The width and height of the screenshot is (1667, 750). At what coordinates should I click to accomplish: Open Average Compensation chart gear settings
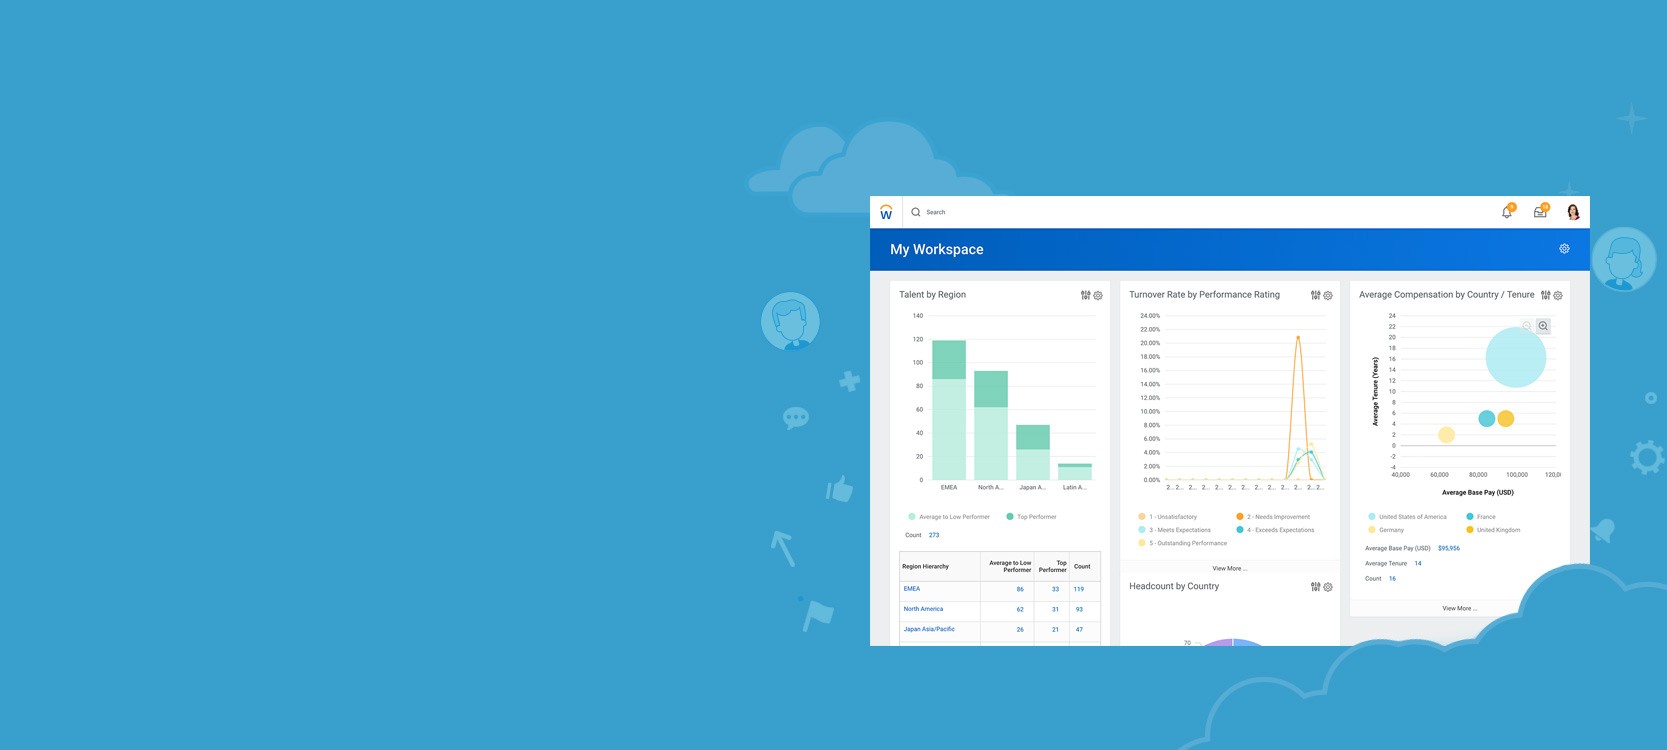pos(1558,295)
